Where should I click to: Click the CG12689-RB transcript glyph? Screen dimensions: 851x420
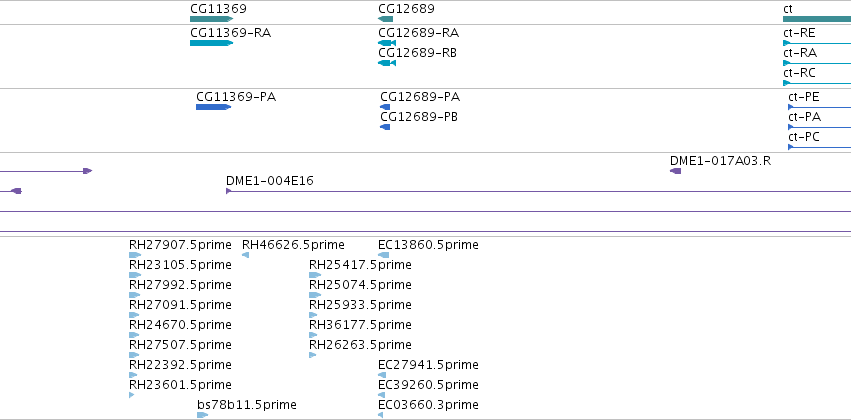pos(387,63)
